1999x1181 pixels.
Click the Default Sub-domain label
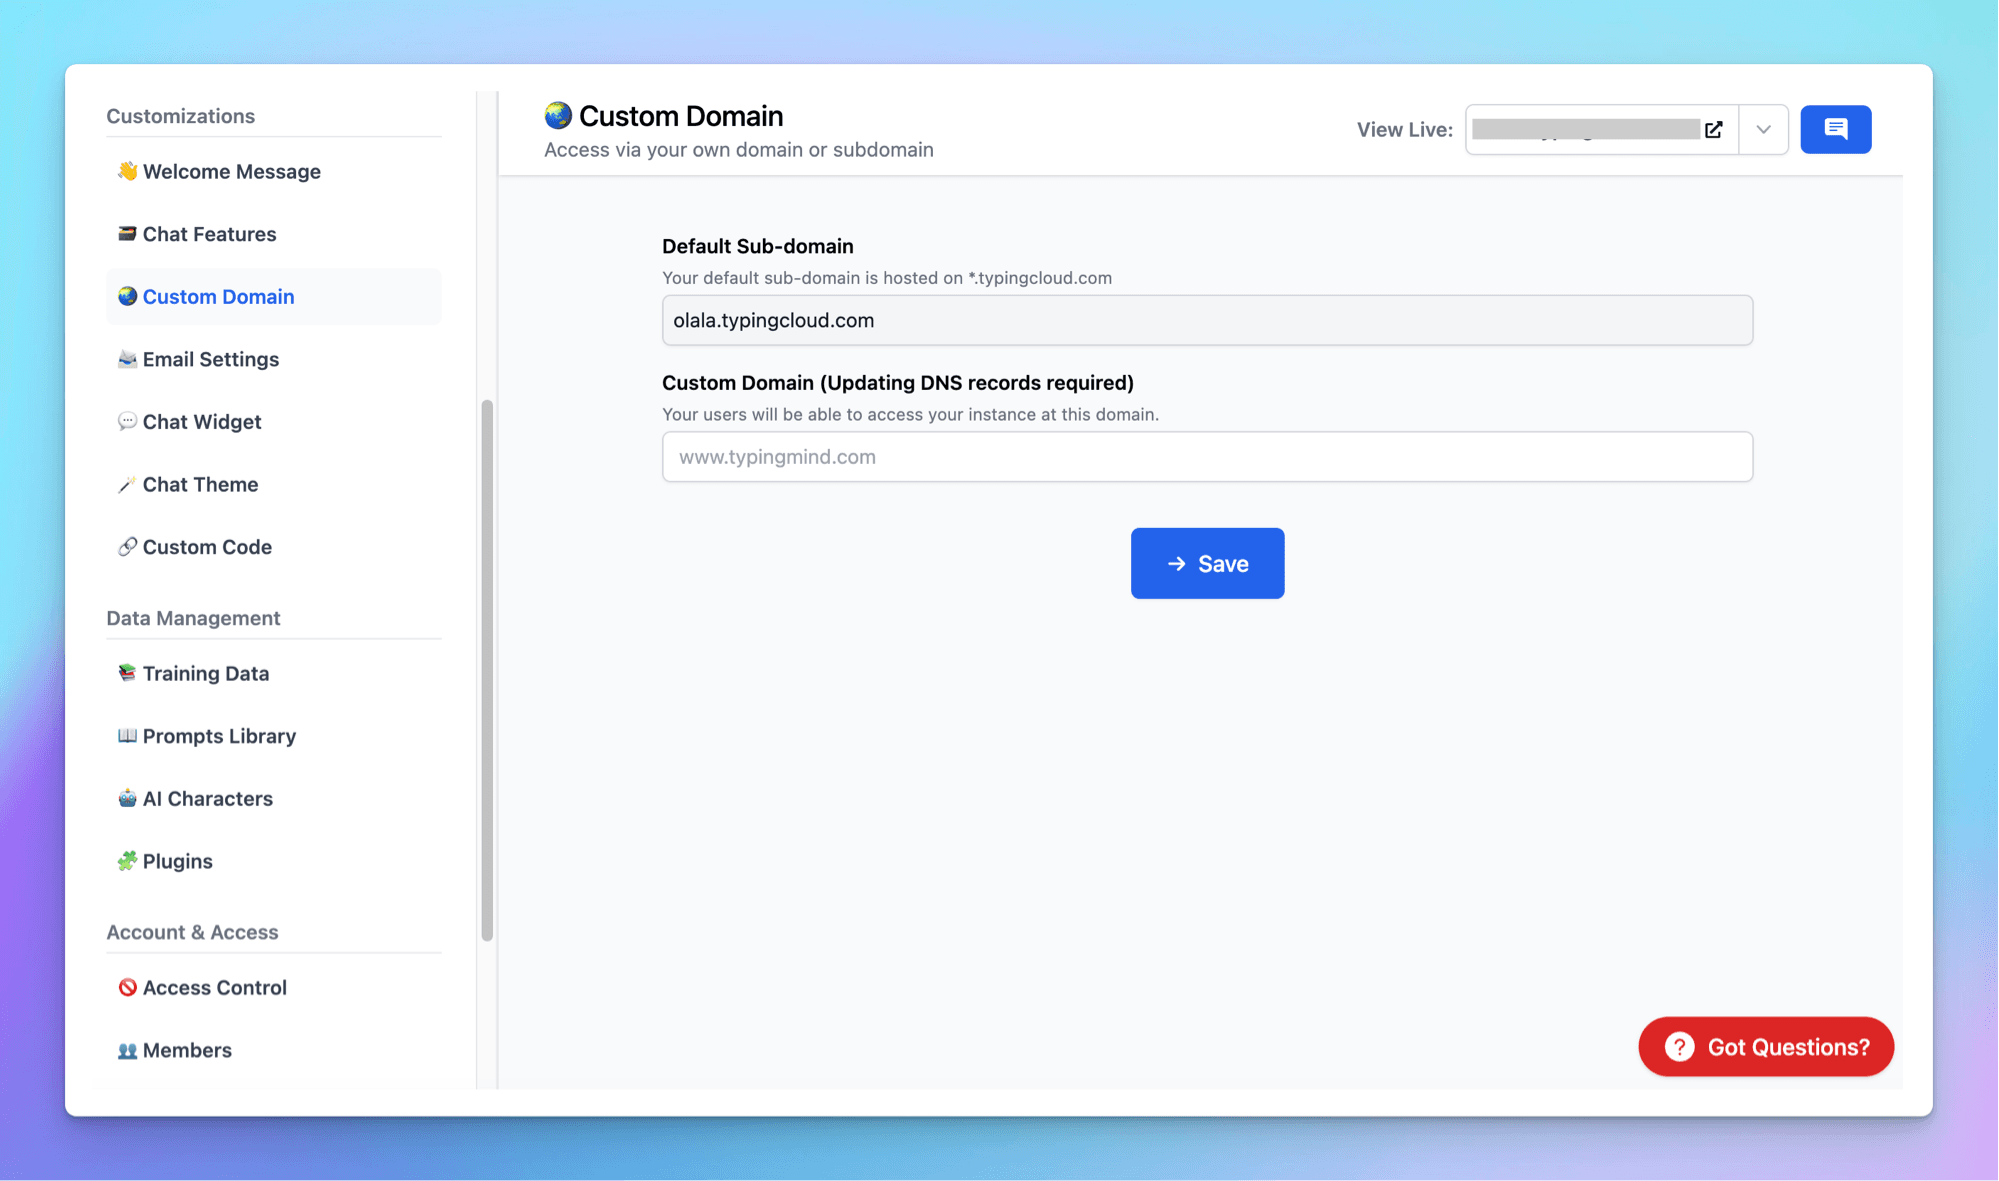pos(758,246)
